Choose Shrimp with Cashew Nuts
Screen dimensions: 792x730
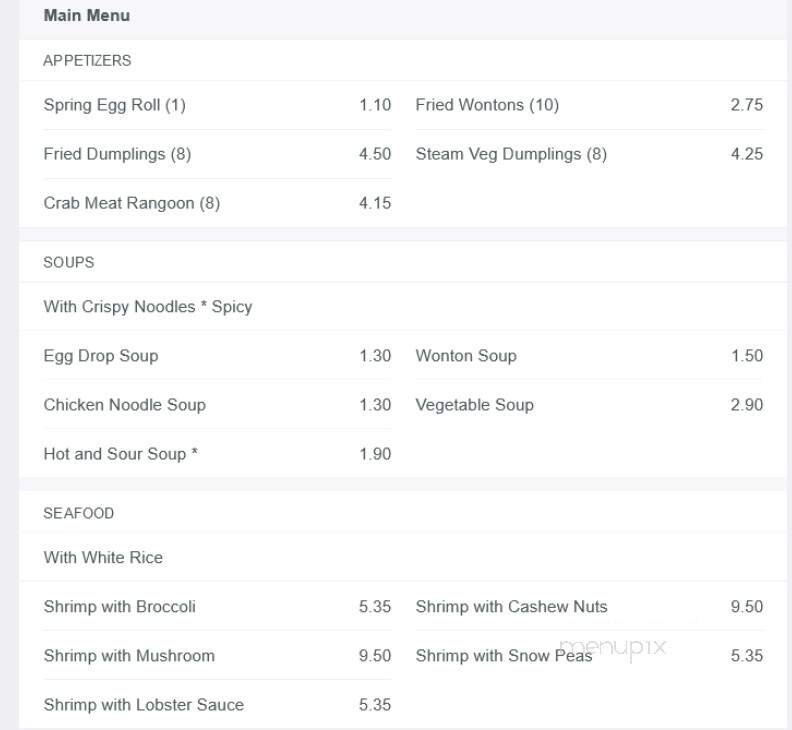click(x=511, y=607)
